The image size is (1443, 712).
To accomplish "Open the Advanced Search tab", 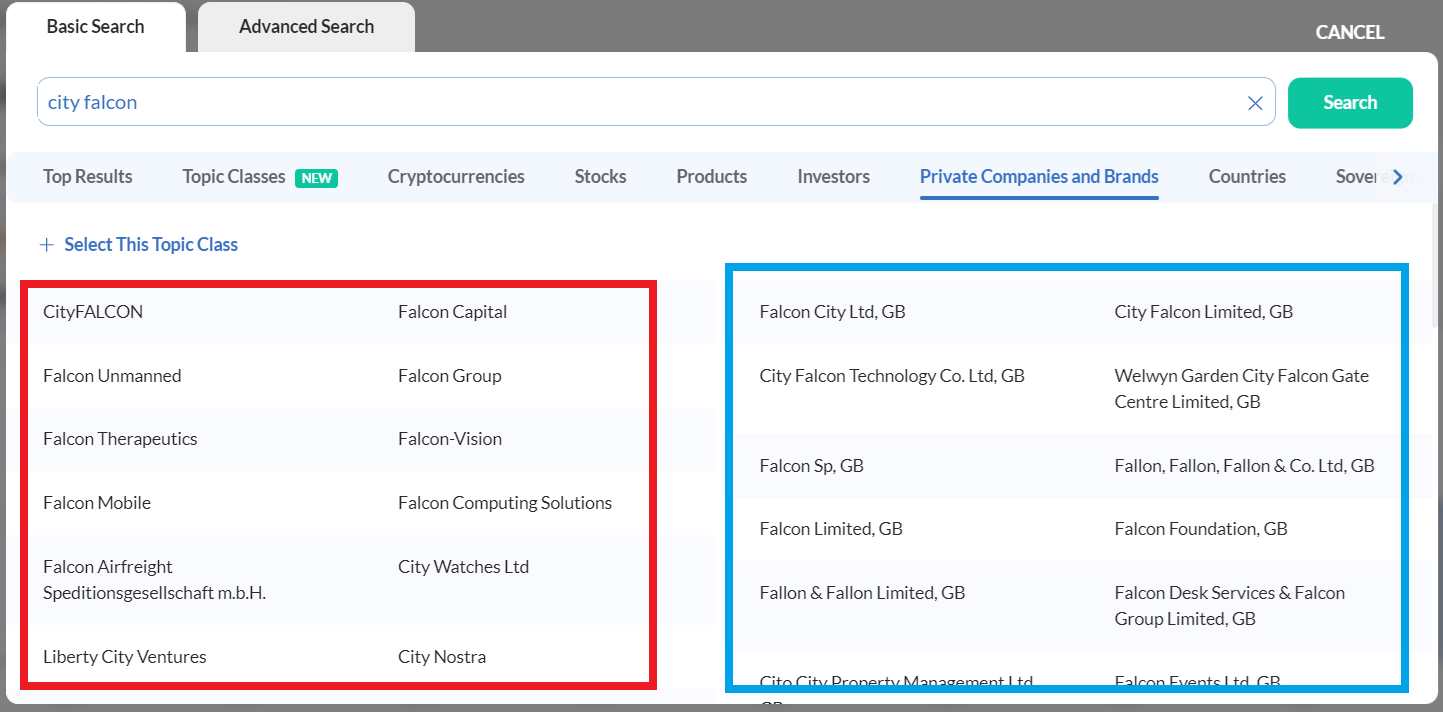I will [306, 27].
